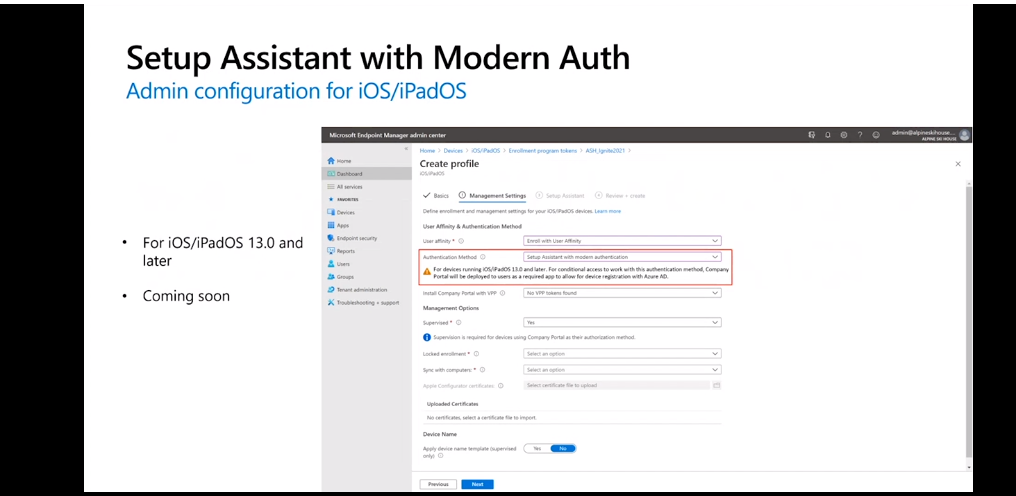Screen dimensions: 1016x496
Task: Open the settings gear in header
Action: coord(844,134)
